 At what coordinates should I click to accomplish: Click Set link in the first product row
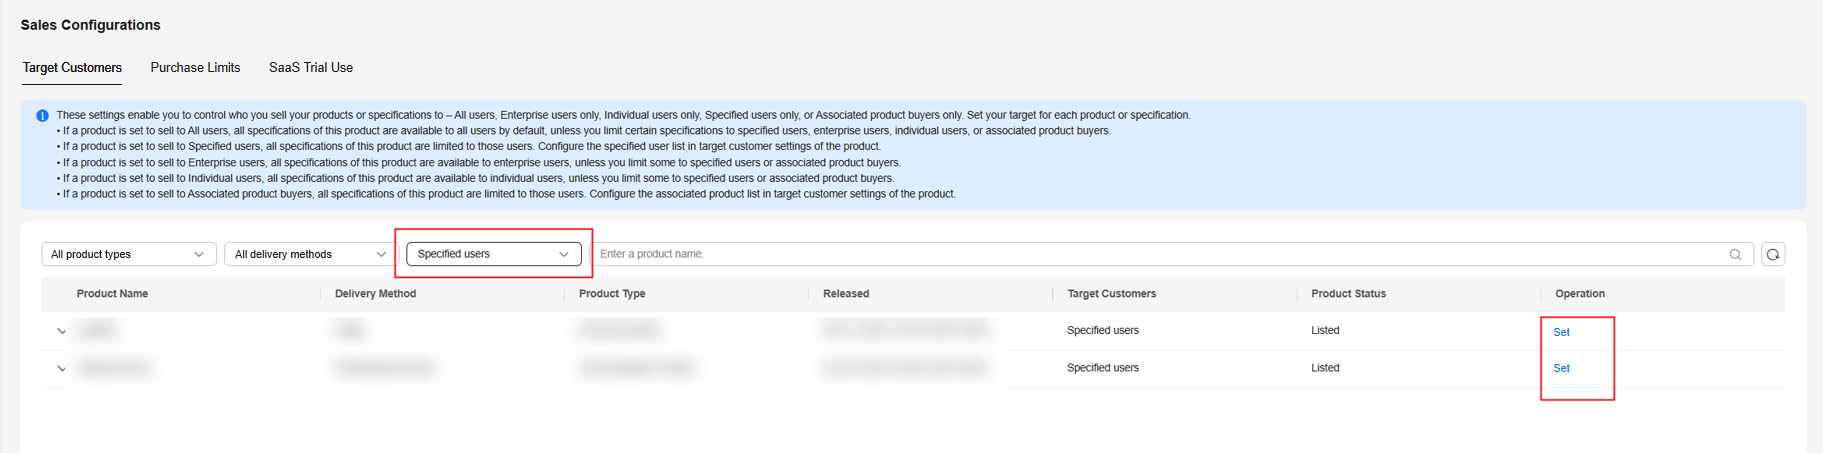coord(1561,332)
